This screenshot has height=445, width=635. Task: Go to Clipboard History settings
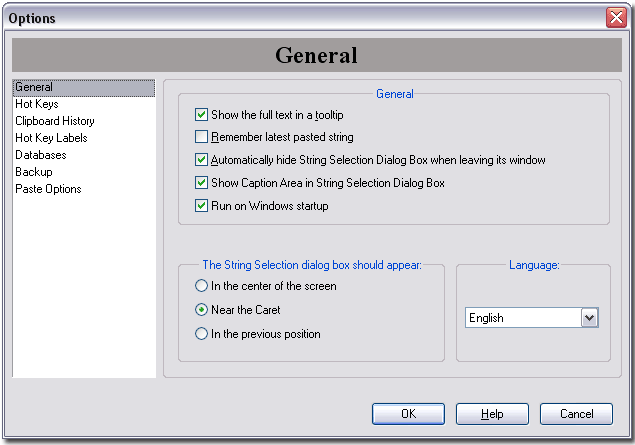click(x=84, y=121)
